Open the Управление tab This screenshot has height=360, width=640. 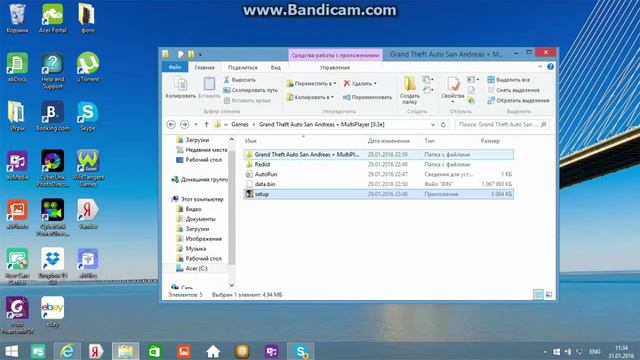pyautogui.click(x=335, y=67)
